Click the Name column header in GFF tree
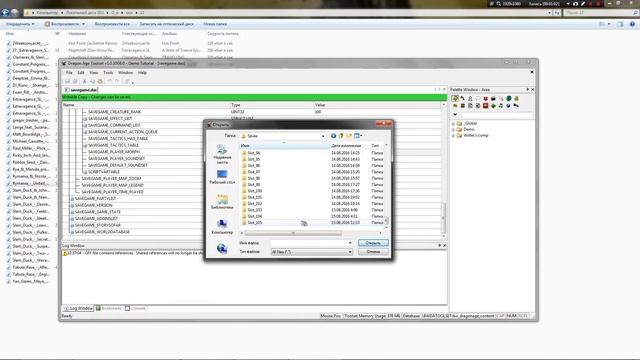Screen dimensions: 640x360 (146, 105)
